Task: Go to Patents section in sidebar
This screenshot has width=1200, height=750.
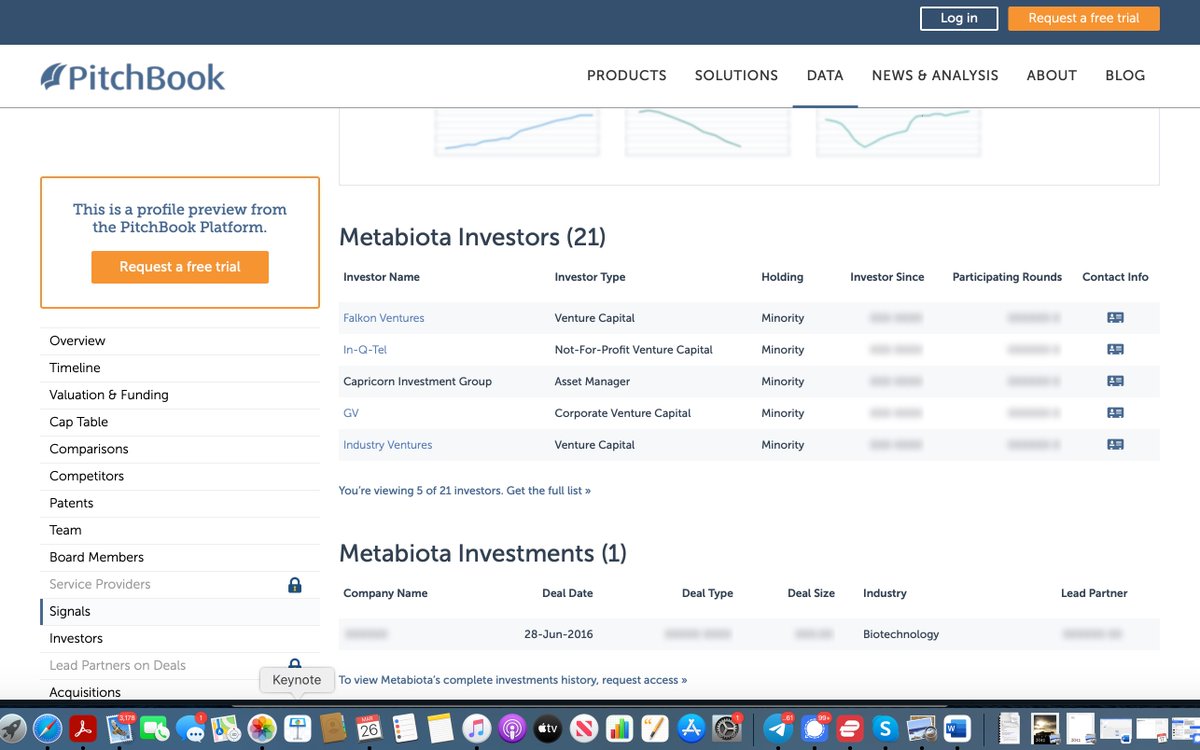Action: (x=72, y=503)
